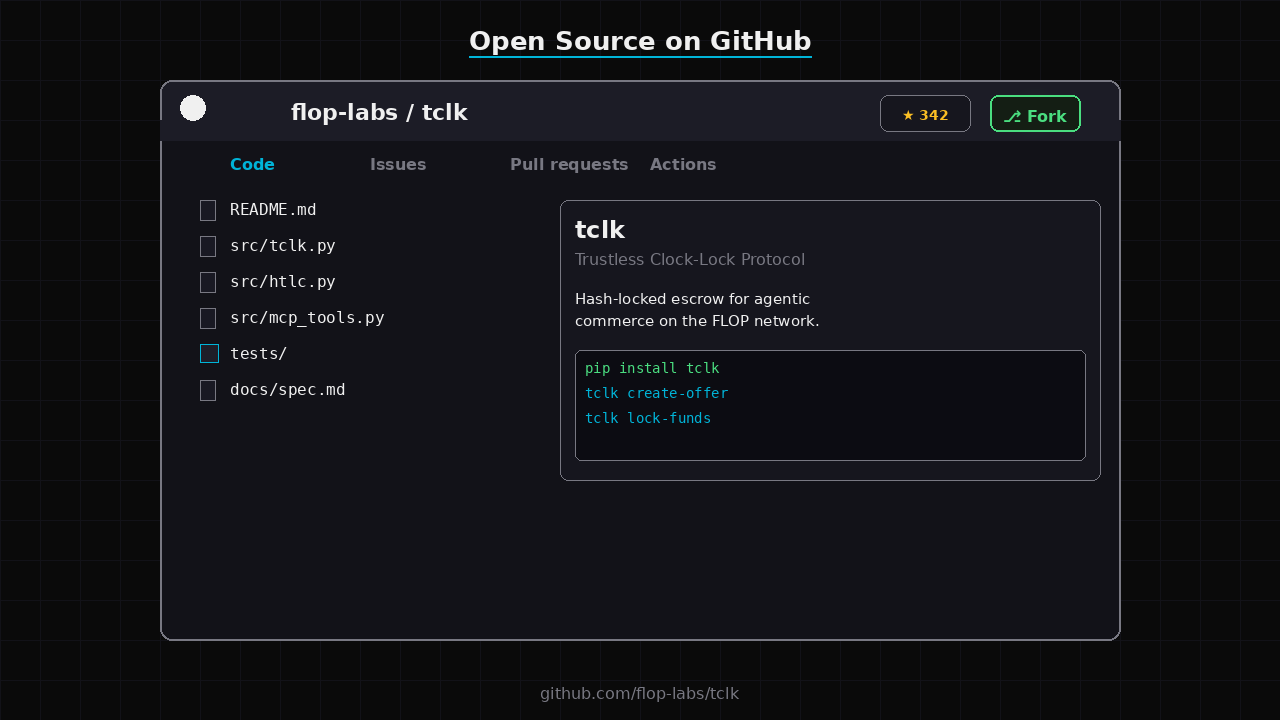Open the Actions tab
Image resolution: width=1280 pixels, height=720 pixels.
[683, 165]
